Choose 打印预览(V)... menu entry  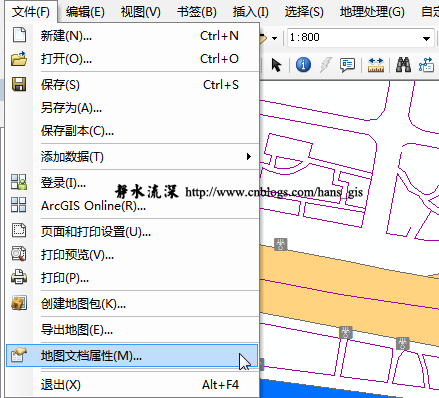[132, 254]
